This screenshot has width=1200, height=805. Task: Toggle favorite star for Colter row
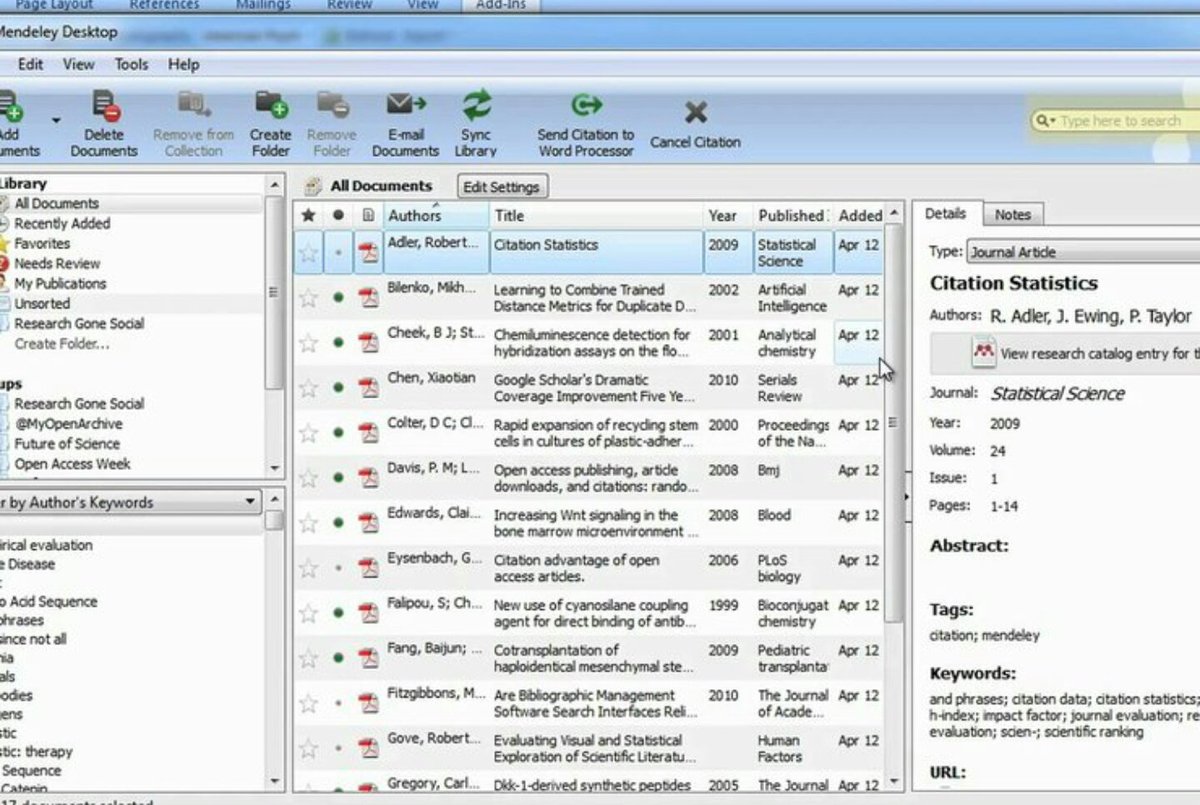(309, 432)
